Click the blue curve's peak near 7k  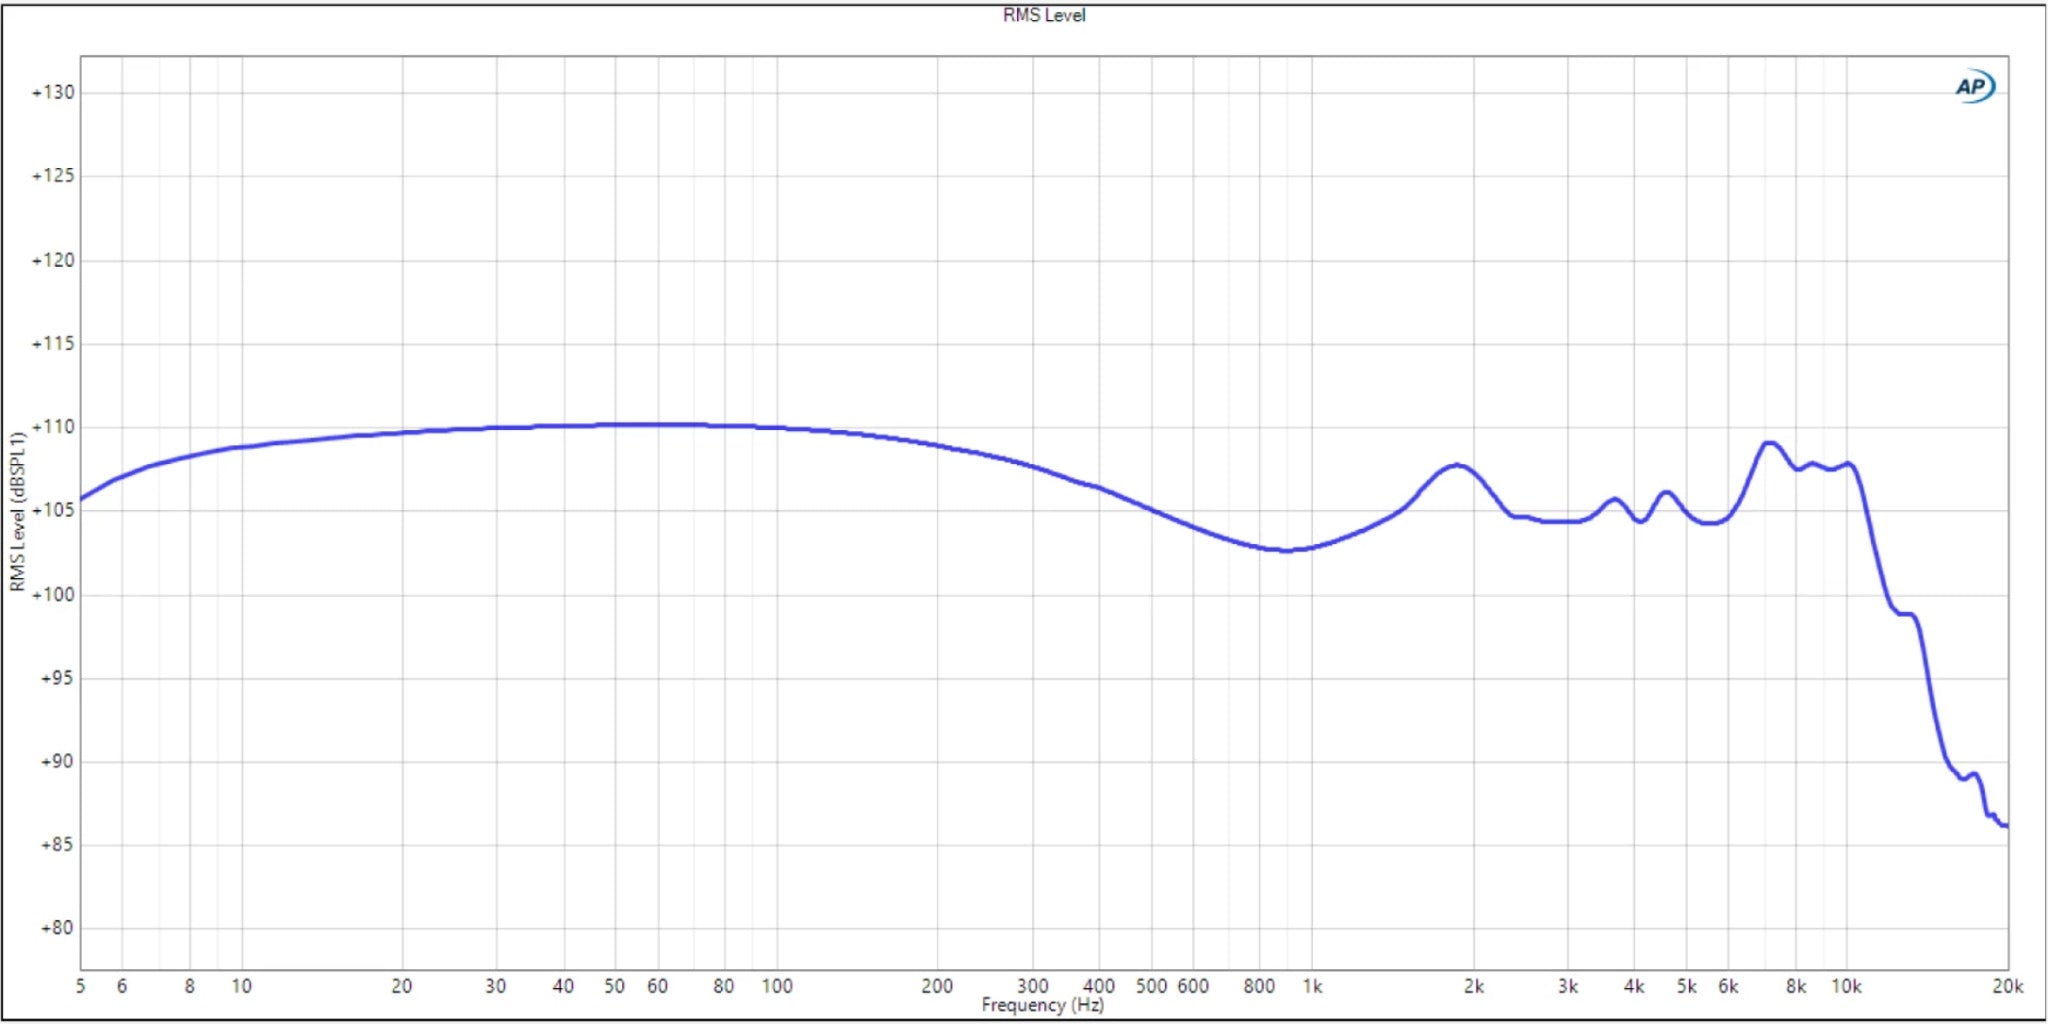coord(1768,442)
